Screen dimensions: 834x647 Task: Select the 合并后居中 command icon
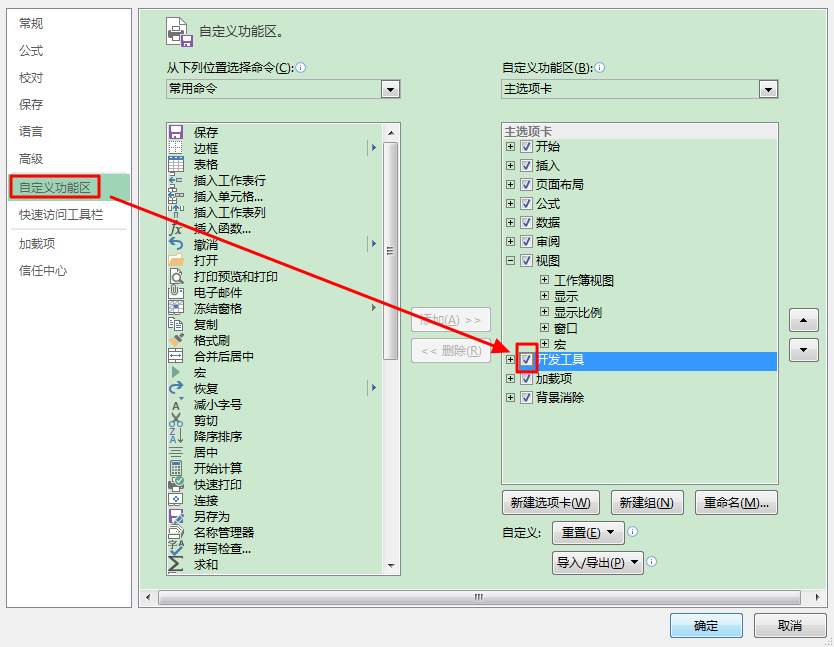pos(176,356)
